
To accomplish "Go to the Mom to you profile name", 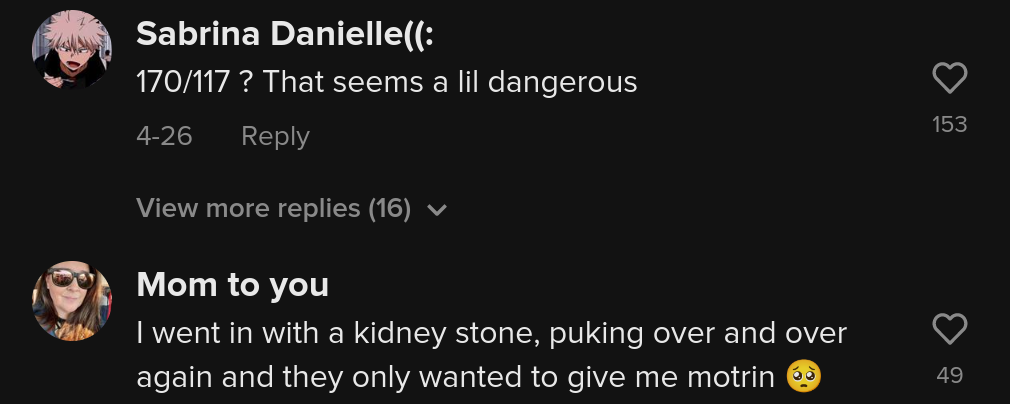I will click(232, 285).
